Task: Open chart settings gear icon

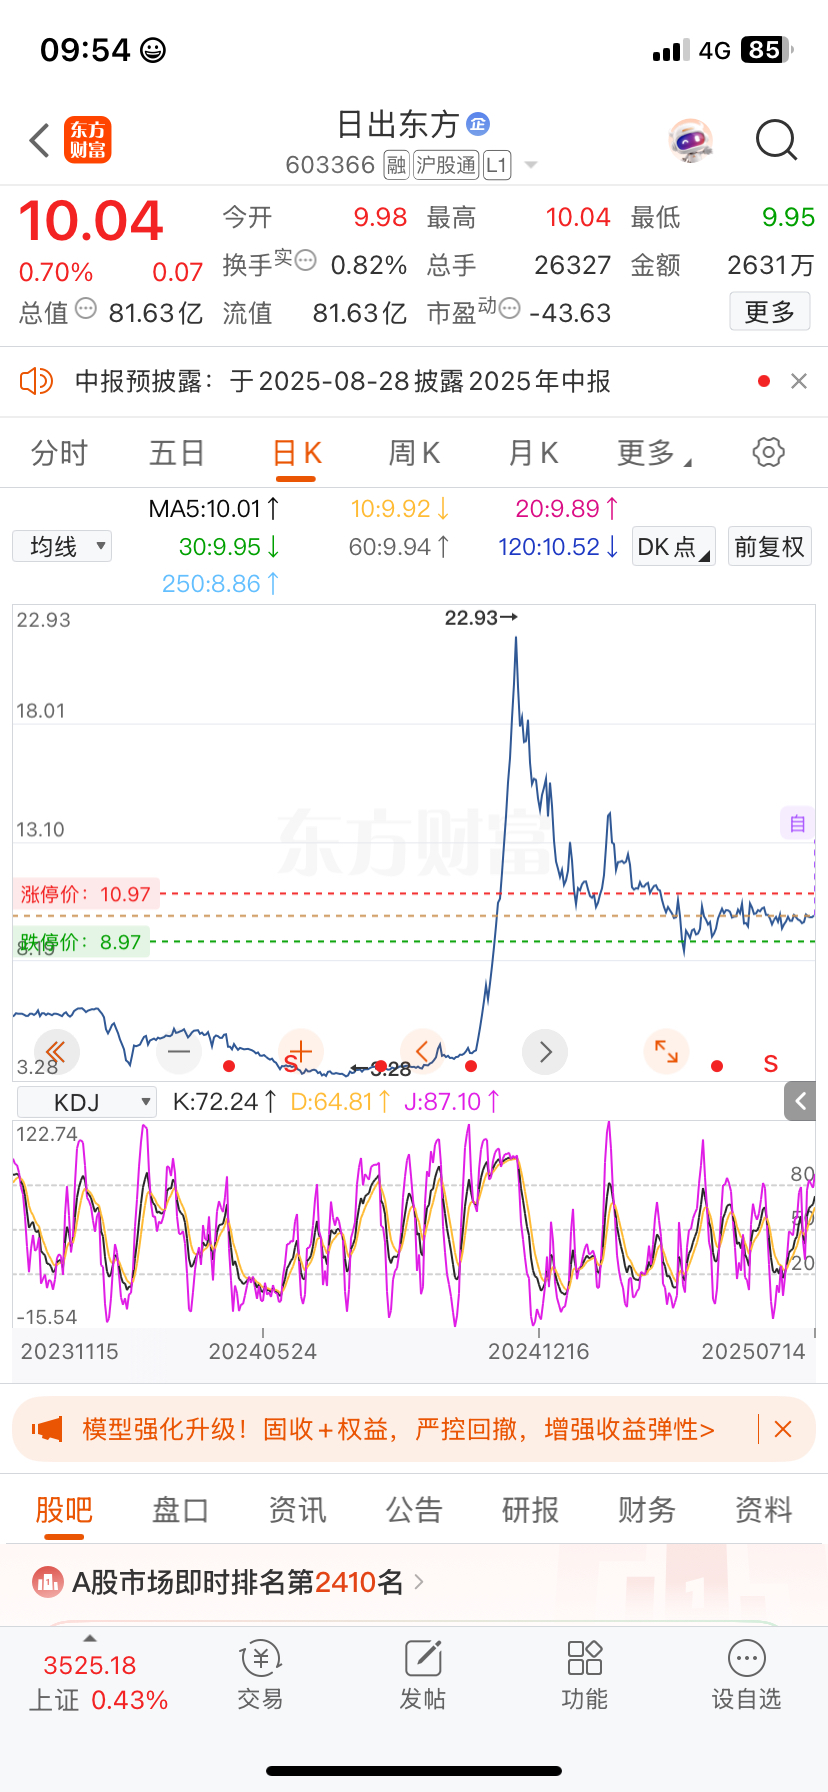Action: tap(768, 452)
